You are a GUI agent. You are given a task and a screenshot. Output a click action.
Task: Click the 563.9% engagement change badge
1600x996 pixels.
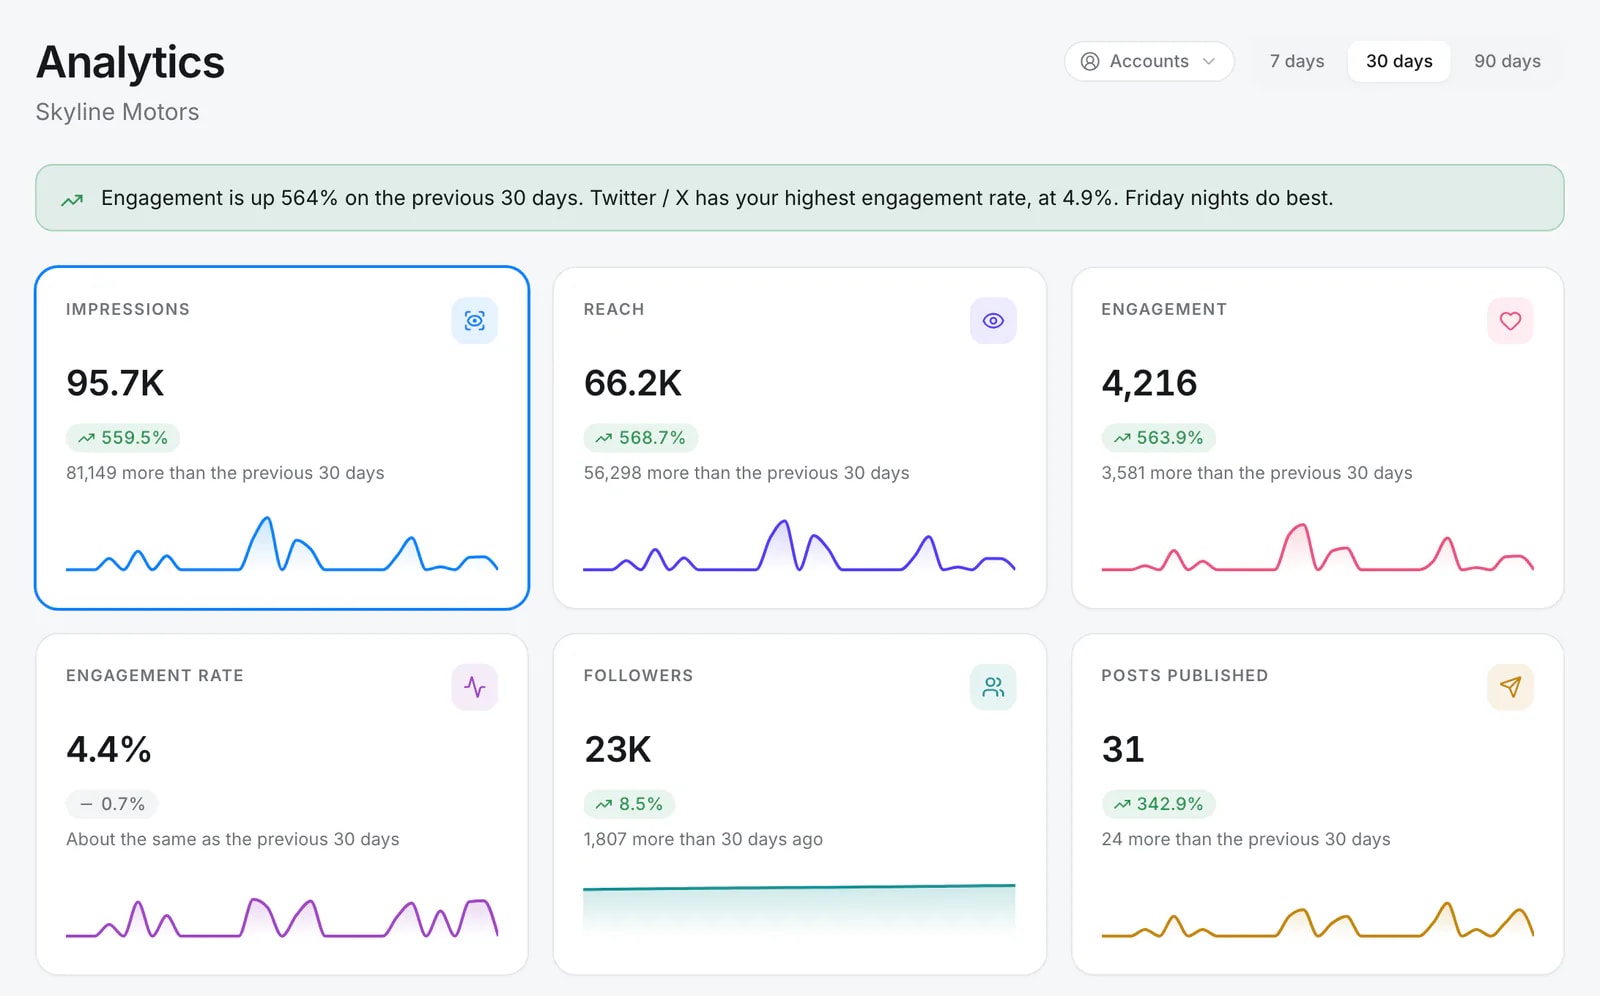coord(1158,438)
